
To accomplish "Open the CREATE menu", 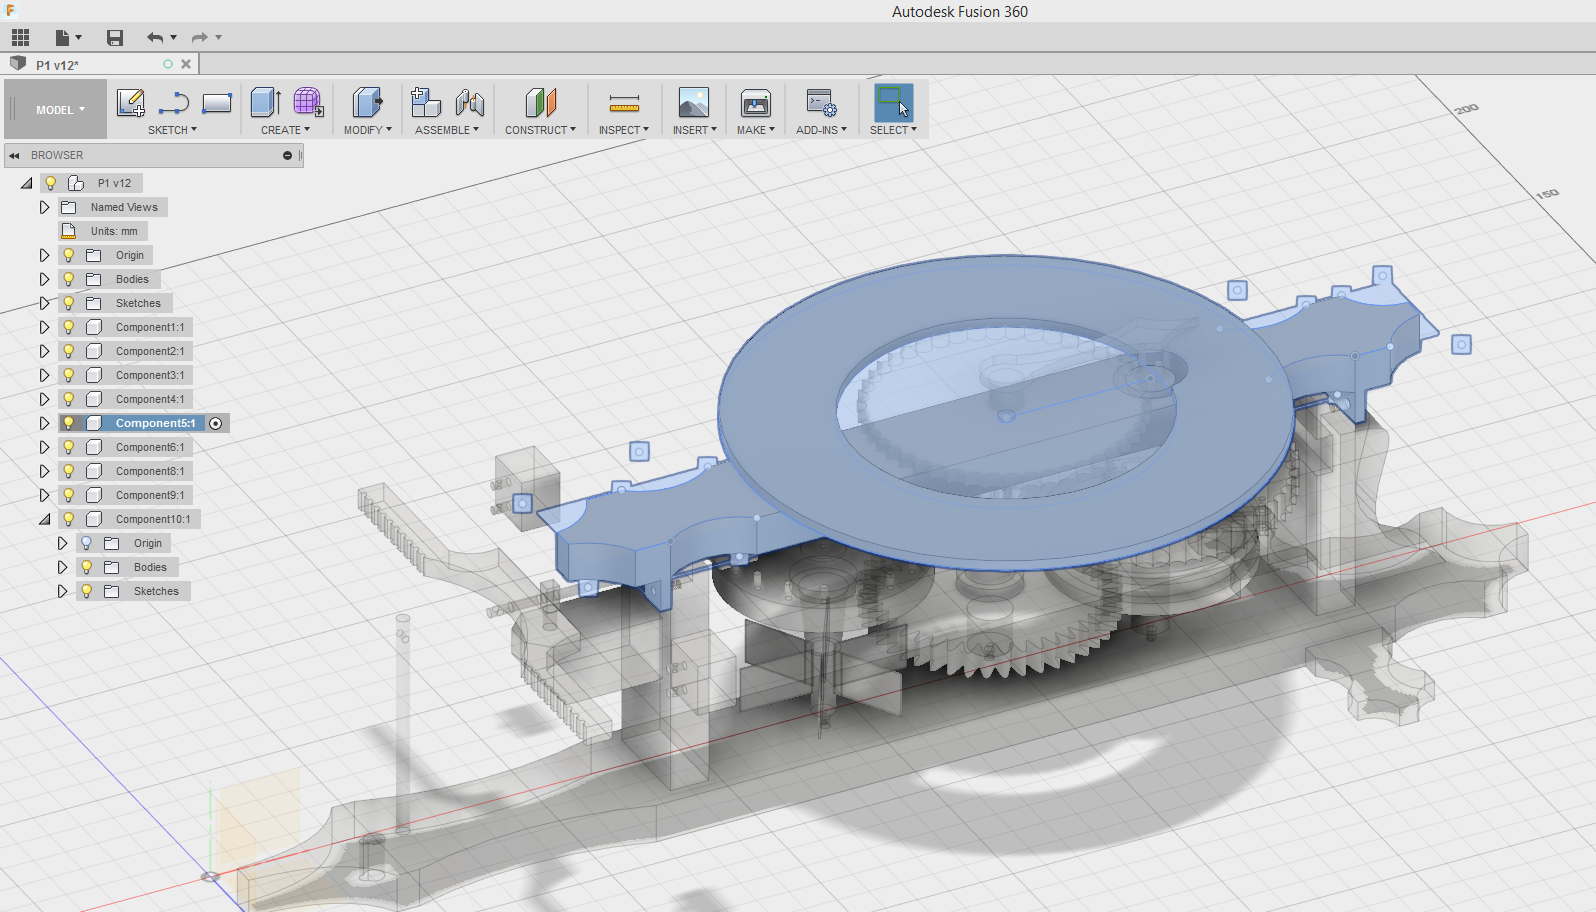I will click(x=285, y=130).
